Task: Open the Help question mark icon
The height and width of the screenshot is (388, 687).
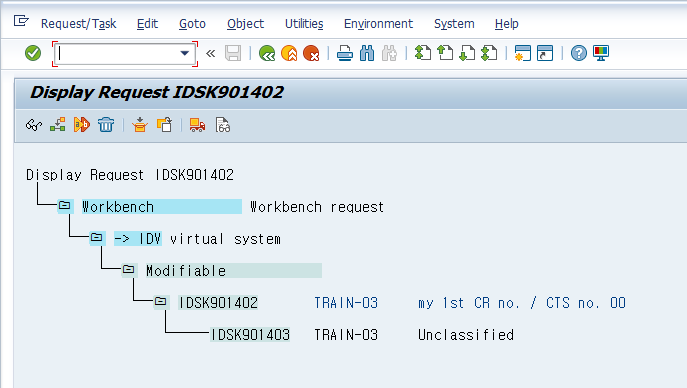Action: pyautogui.click(x=579, y=53)
